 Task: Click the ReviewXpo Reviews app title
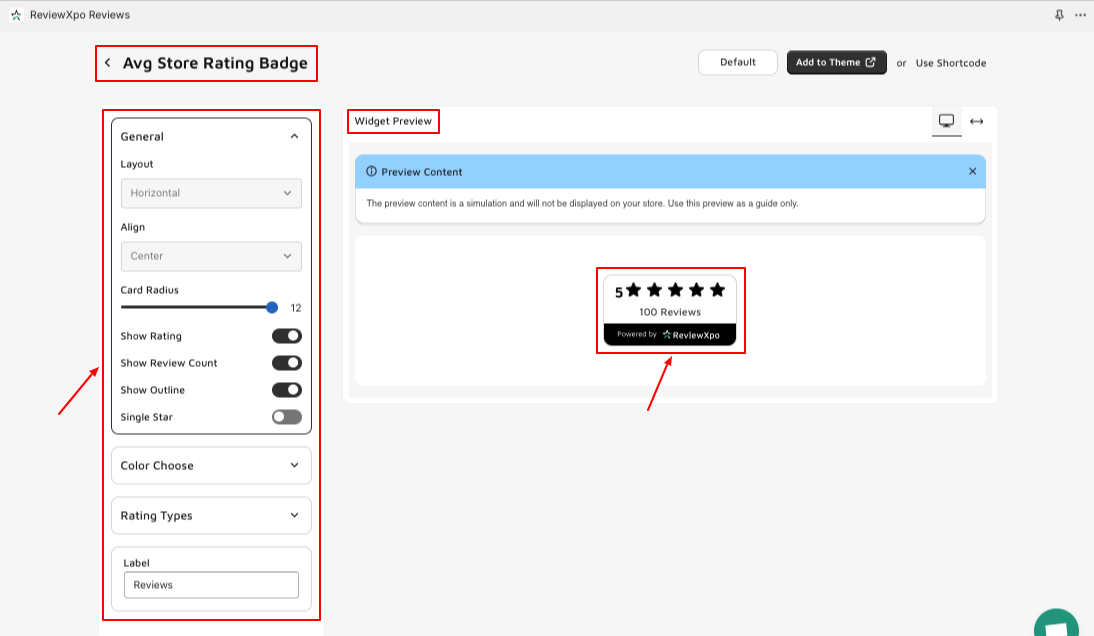[80, 15]
